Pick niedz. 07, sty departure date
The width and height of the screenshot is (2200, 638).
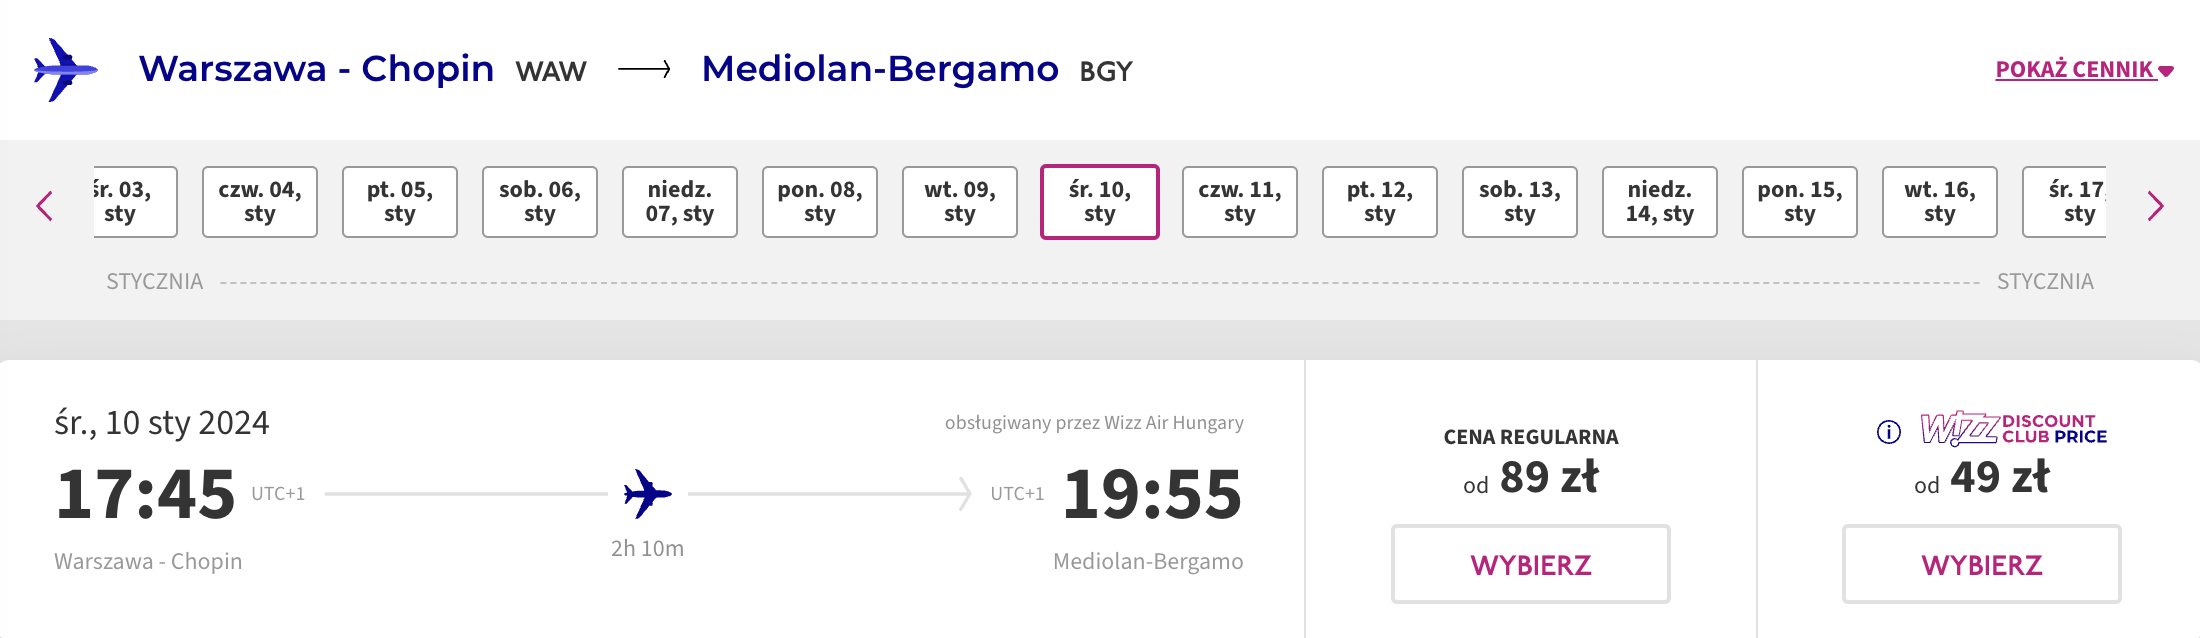pyautogui.click(x=680, y=202)
